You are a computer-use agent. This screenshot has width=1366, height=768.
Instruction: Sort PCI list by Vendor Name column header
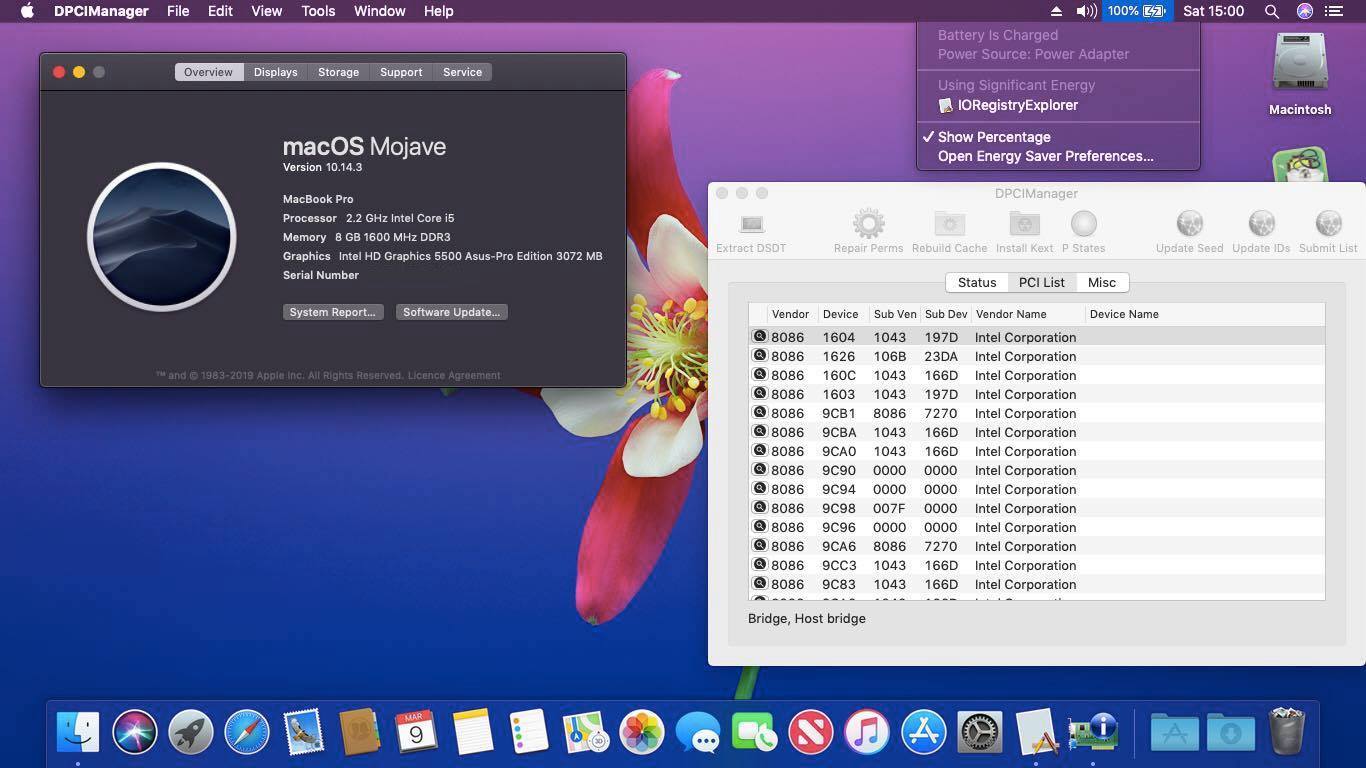tap(1027, 314)
